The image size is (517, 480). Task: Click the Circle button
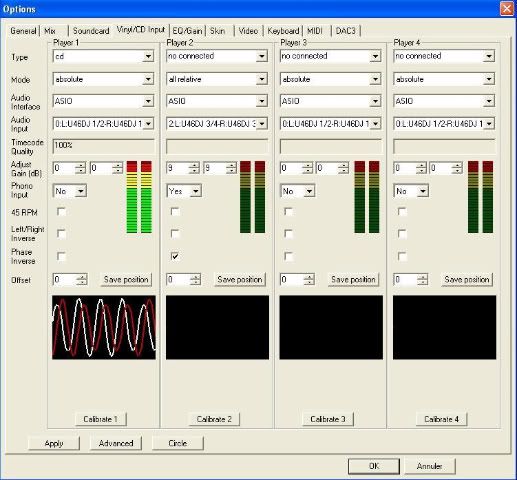tap(178, 443)
